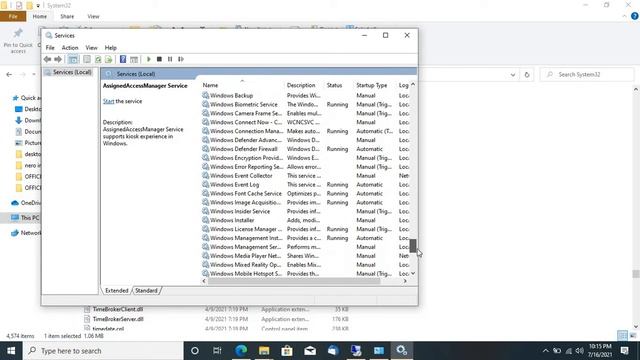
Task: Select OneDrive in Explorer navigation pane
Action: (x=26, y=203)
